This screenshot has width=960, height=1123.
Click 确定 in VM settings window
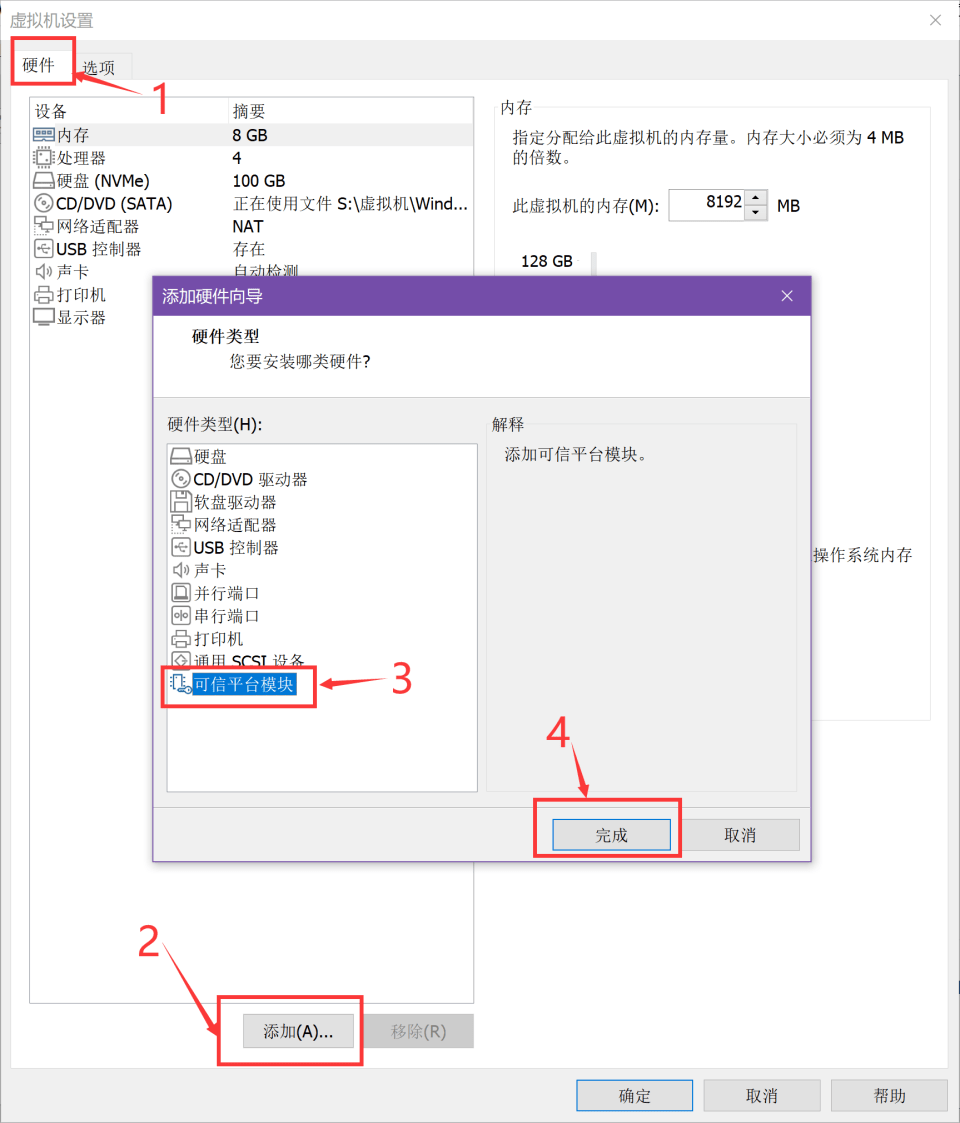[635, 1096]
